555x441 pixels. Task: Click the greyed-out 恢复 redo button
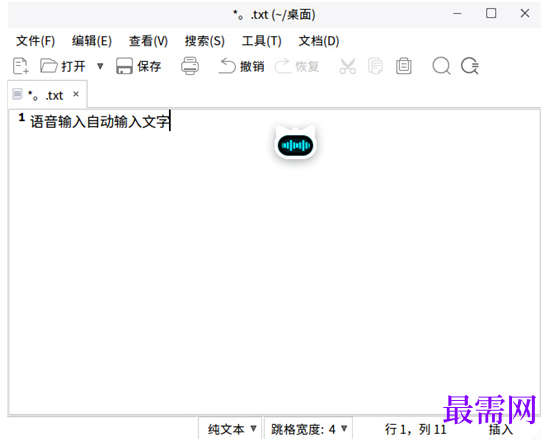click(297, 66)
